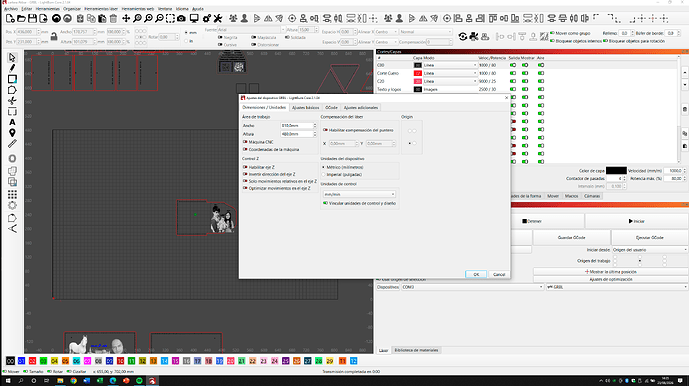Toggle Mostrar switch for Corte Cuero layer

pyautogui.click(x=525, y=73)
